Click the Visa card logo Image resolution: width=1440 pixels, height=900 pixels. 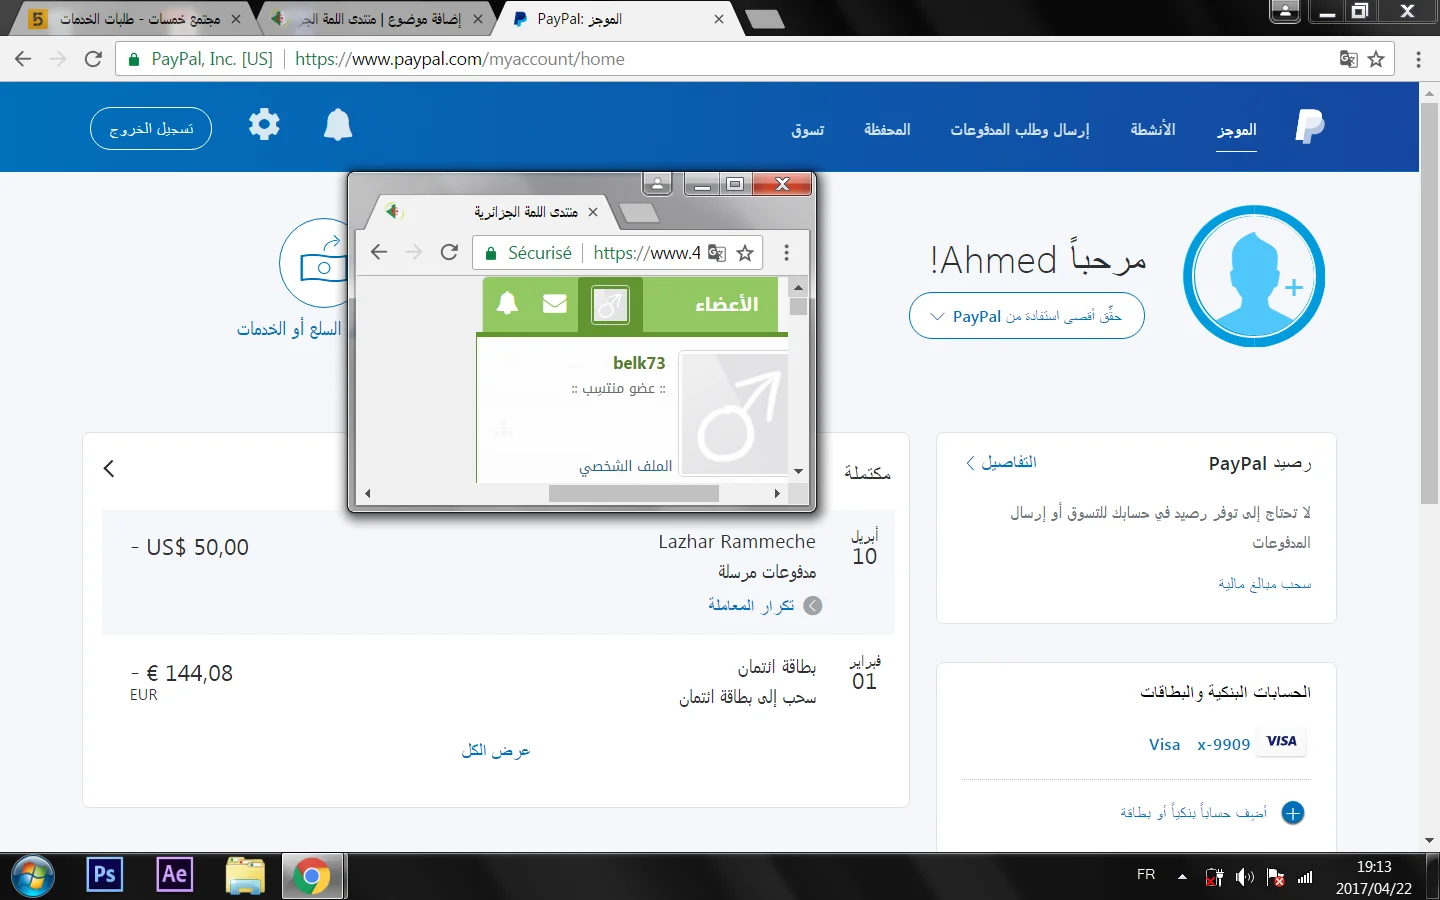(x=1281, y=742)
